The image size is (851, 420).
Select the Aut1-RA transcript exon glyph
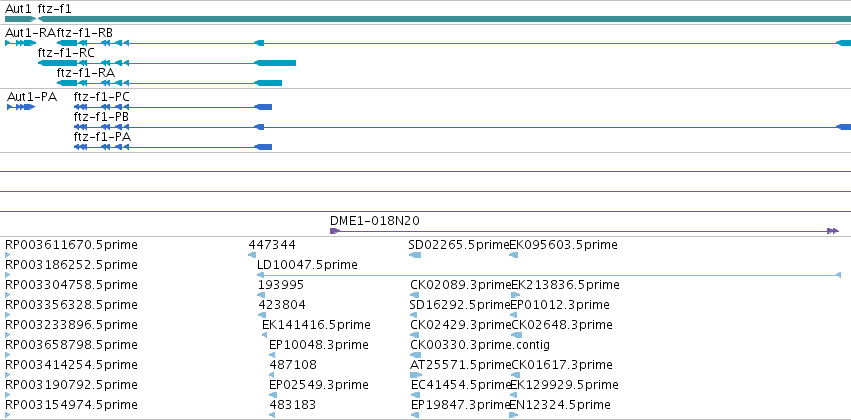point(20,43)
